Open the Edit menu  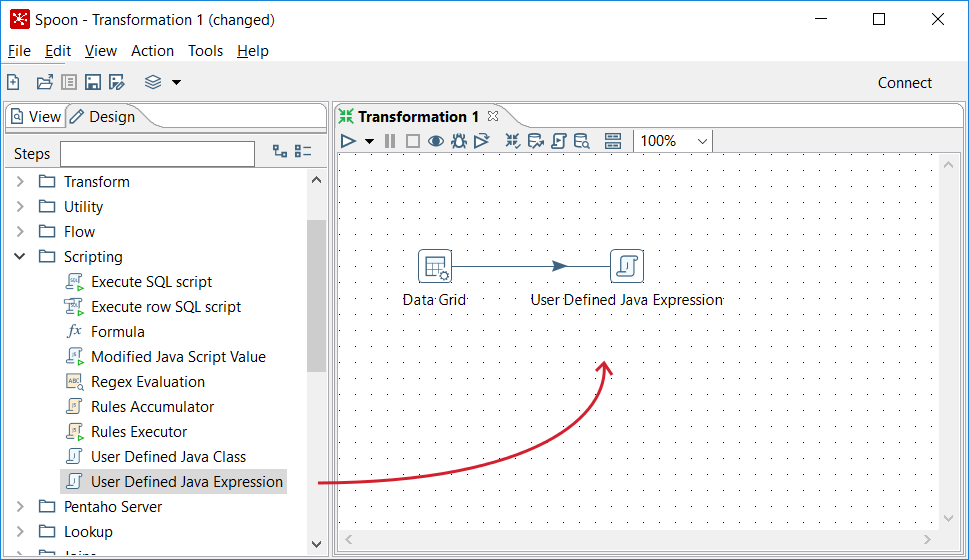coord(58,51)
